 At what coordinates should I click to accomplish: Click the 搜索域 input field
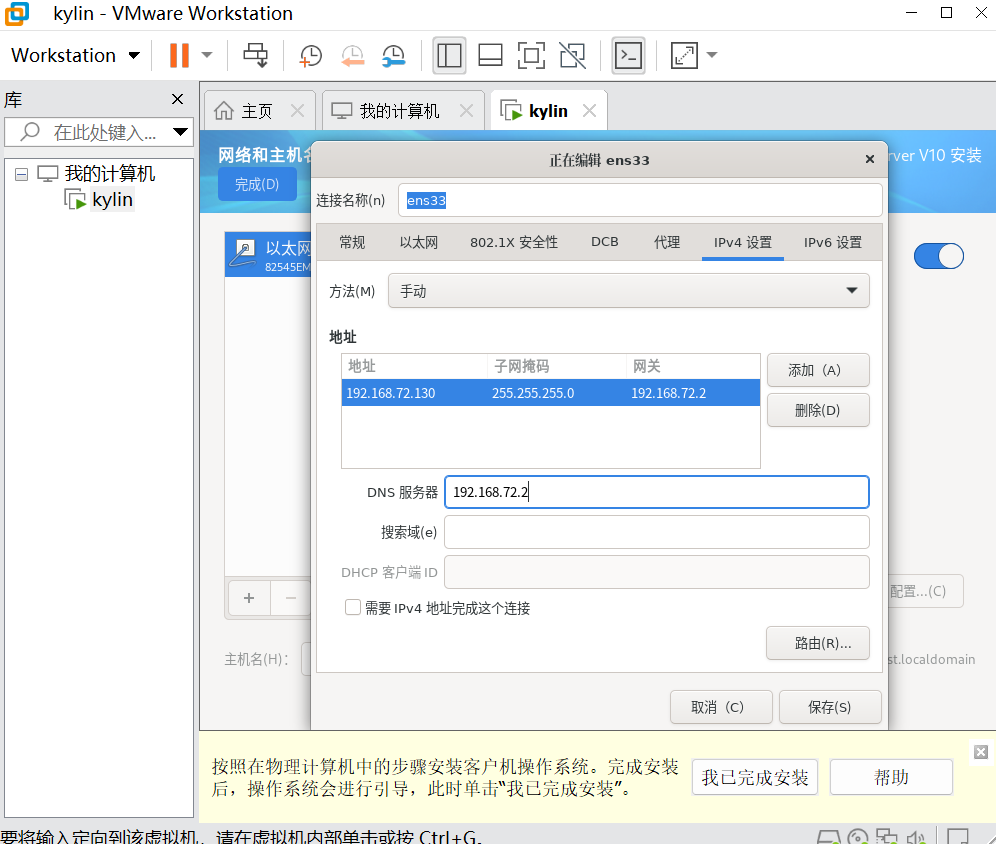[x=657, y=532]
